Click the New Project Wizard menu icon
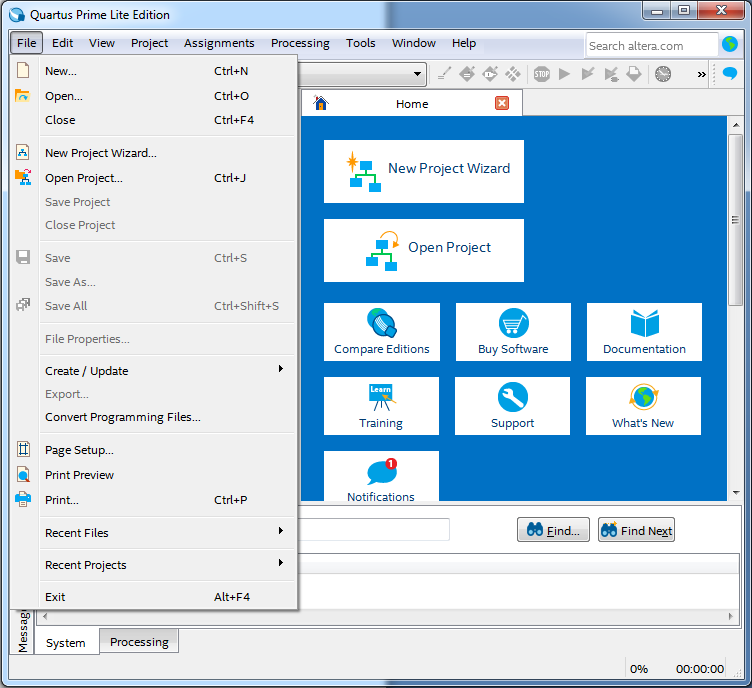Screen dimensions: 752x688 point(23,152)
